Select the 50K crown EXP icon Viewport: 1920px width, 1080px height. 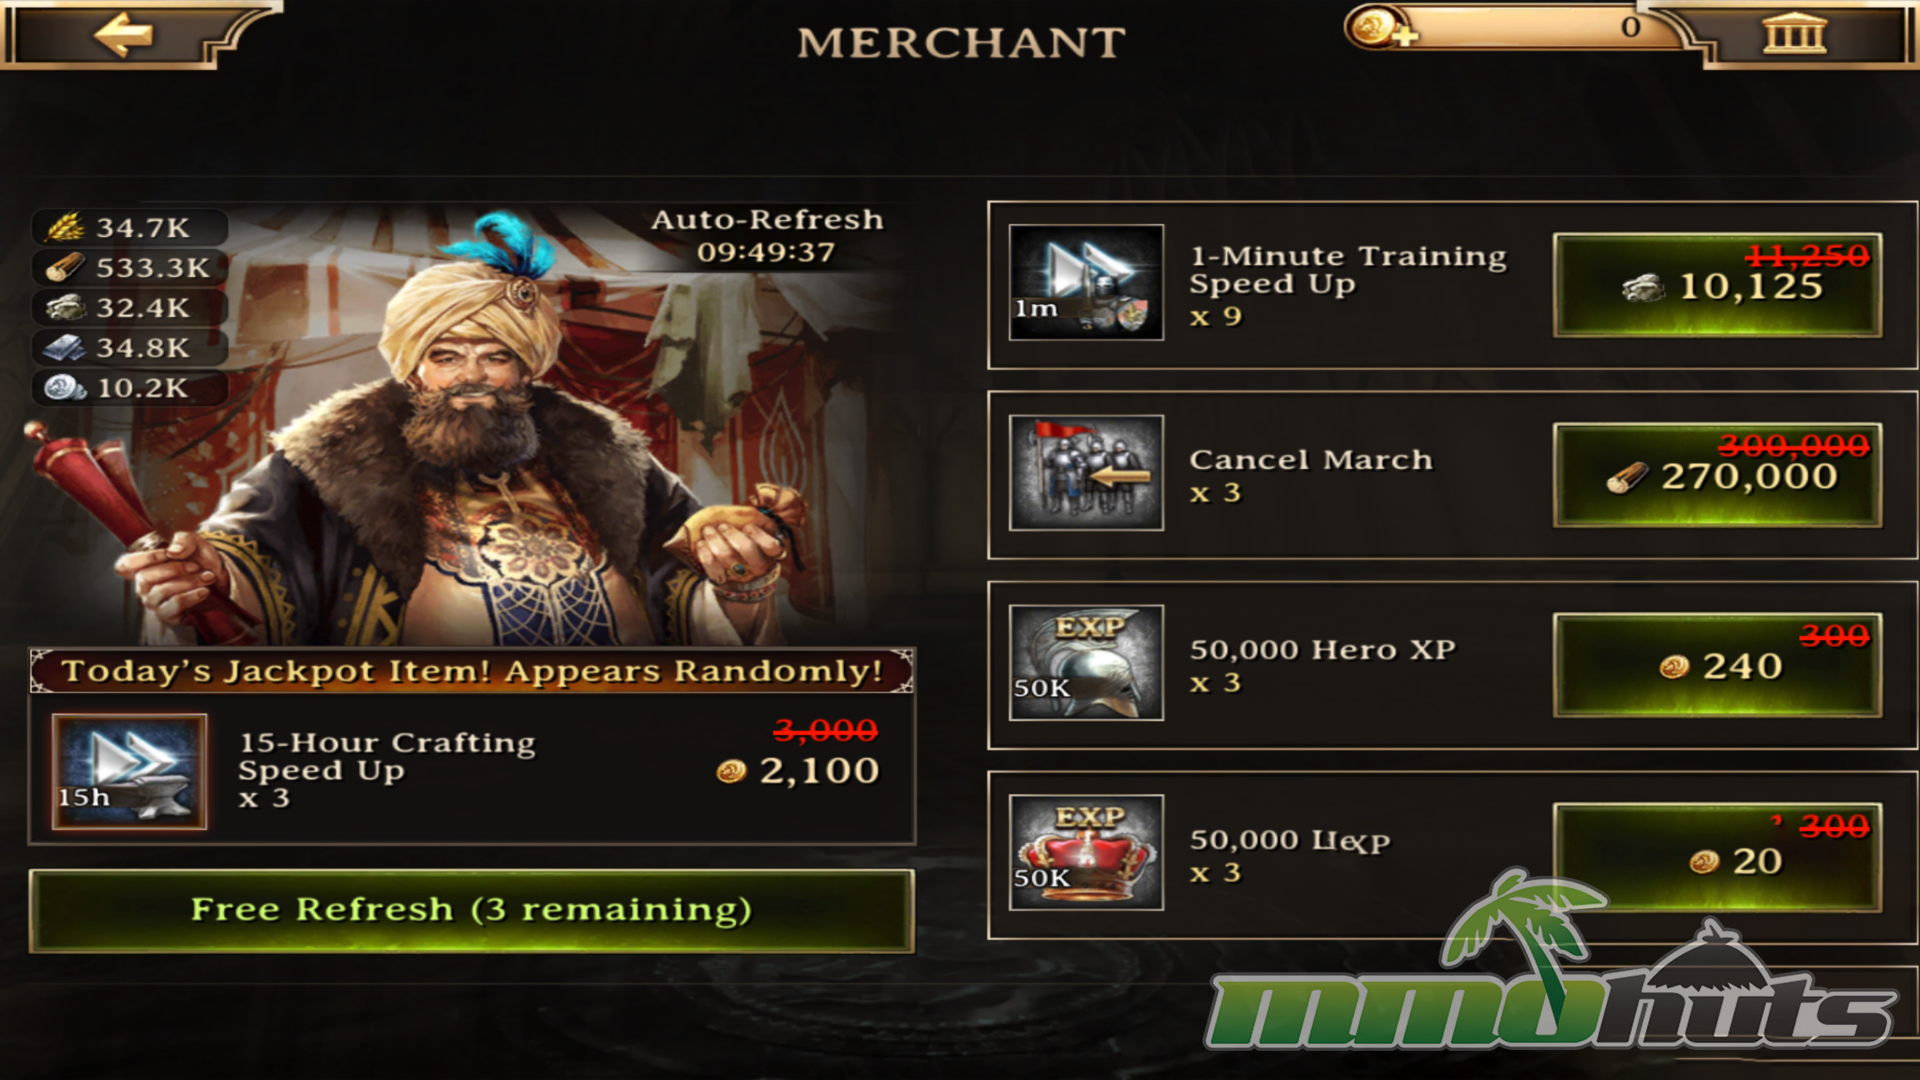[x=1086, y=852]
